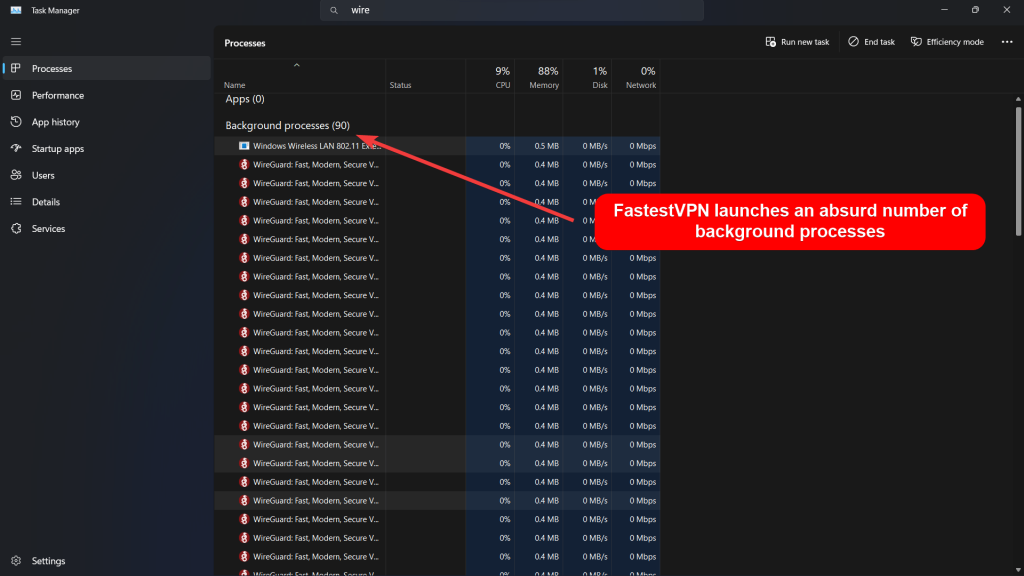This screenshot has width=1024, height=576.
Task: Open the Details page
Action: click(x=46, y=202)
